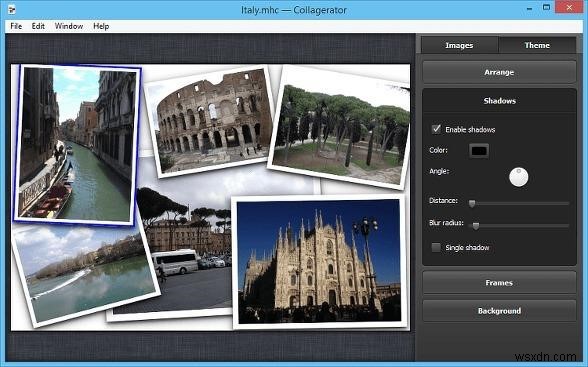Select the Venice canal photo
The height and width of the screenshot is (367, 588).
point(77,144)
